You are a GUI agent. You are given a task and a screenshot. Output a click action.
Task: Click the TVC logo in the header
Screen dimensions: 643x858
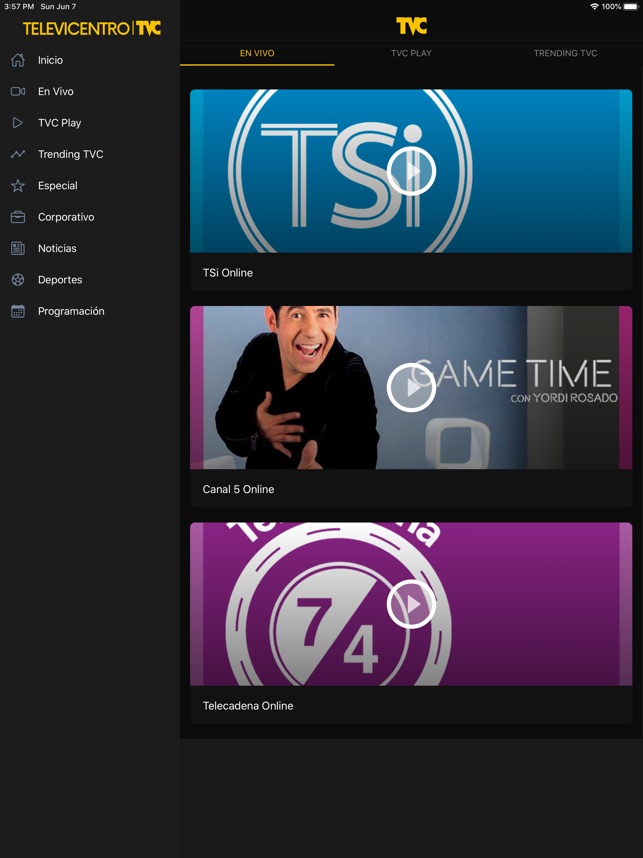click(412, 26)
